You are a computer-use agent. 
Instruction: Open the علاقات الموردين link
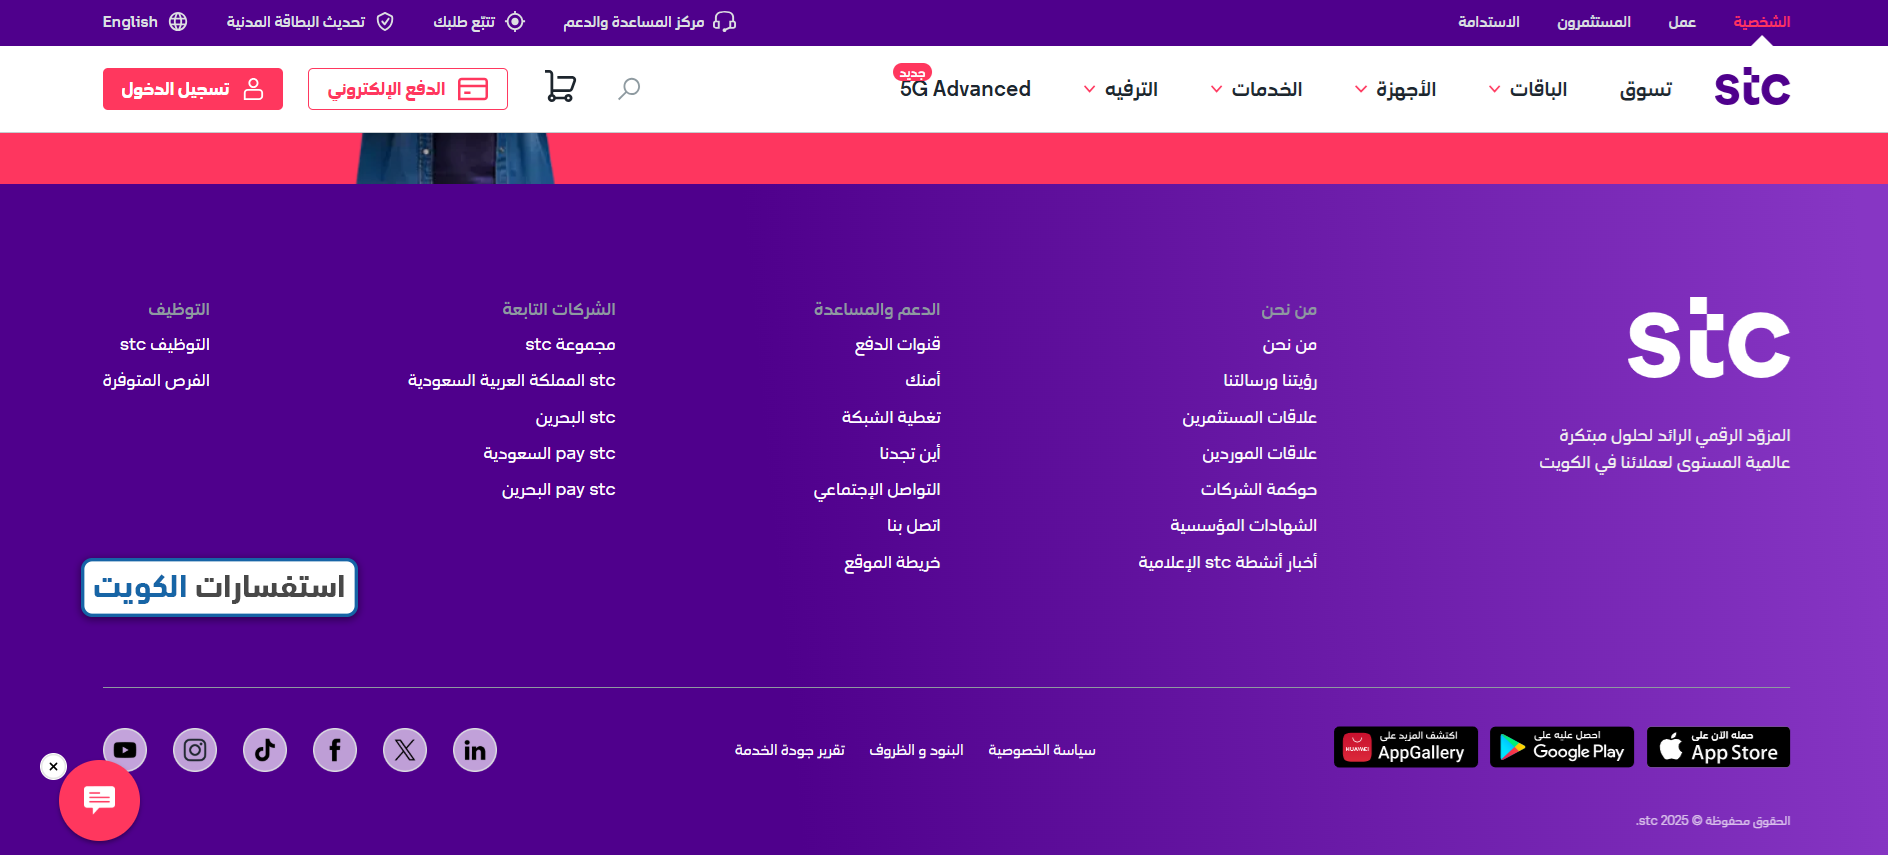(x=1260, y=453)
